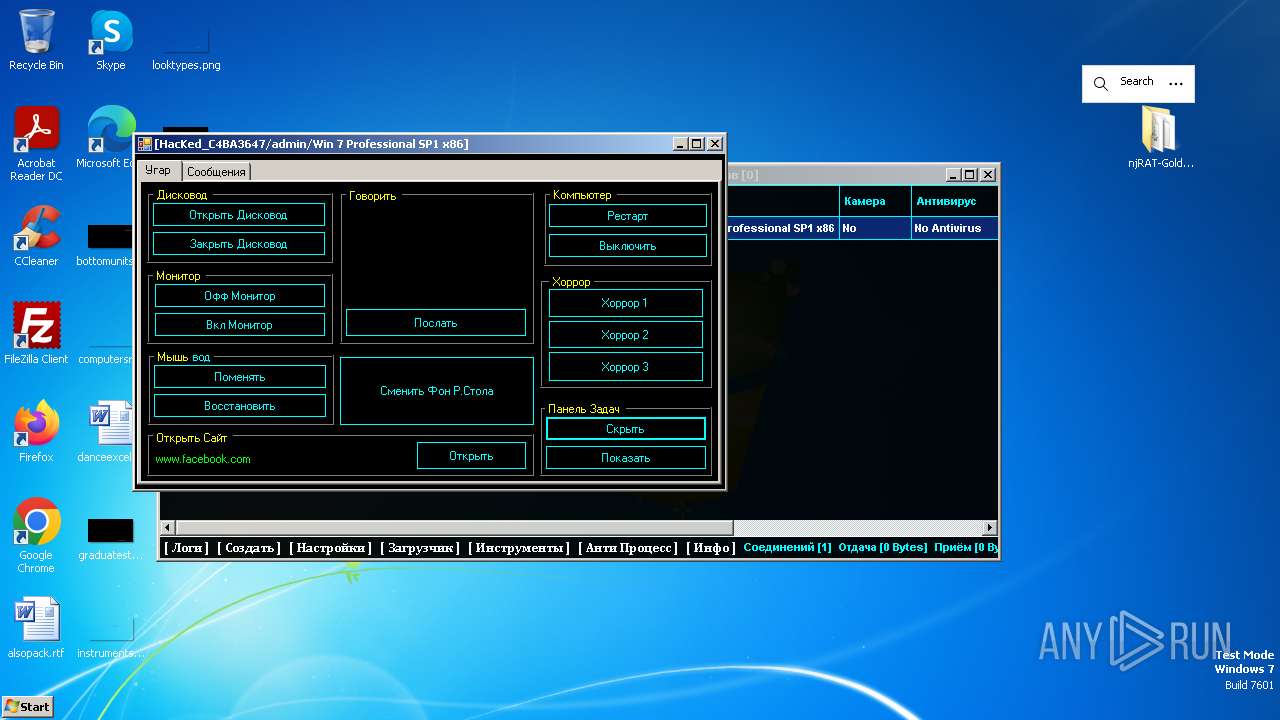Image resolution: width=1280 pixels, height=720 pixels.
Task: Open the [ Инфо ] menu in the njRAT window
Action: tap(711, 548)
